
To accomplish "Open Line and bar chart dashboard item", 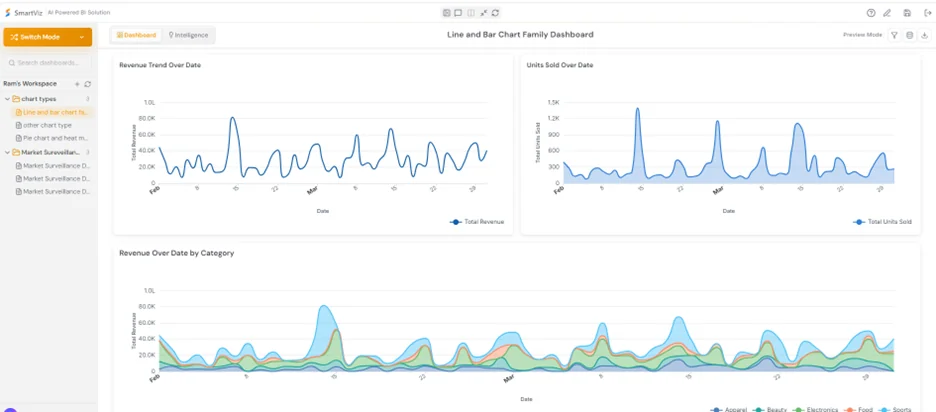I will 52,112.
